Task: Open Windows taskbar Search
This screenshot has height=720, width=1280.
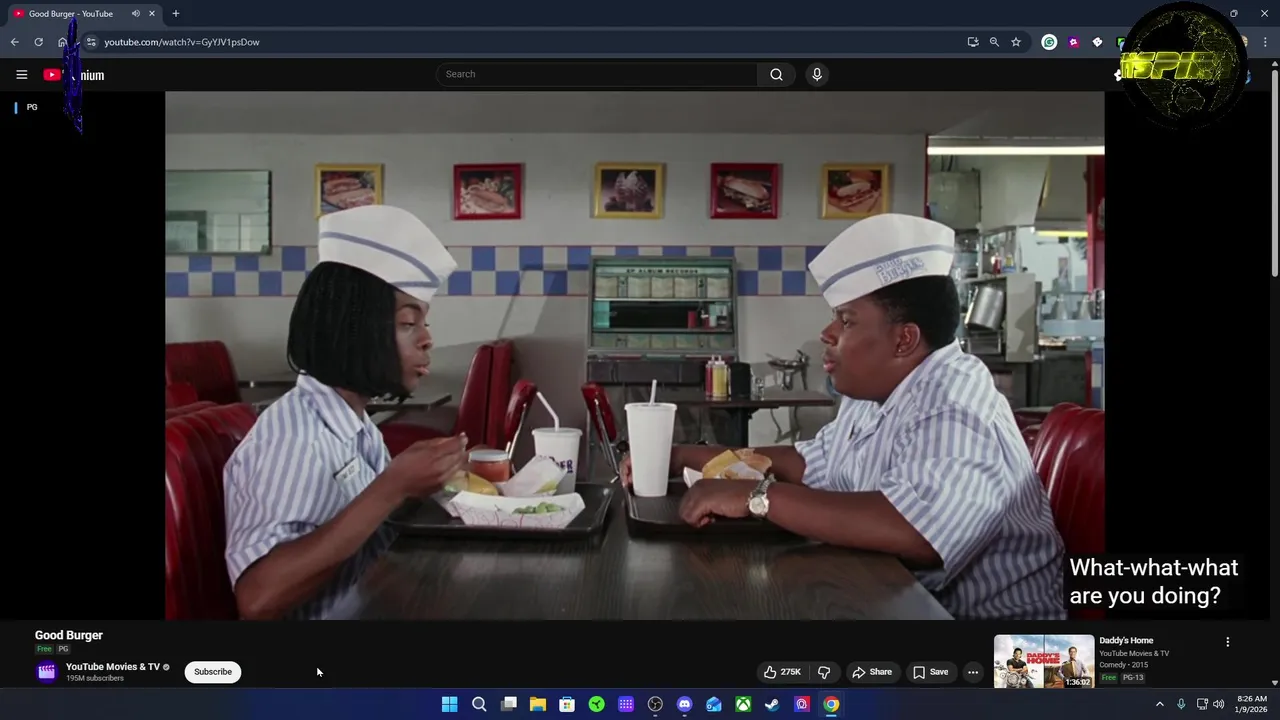Action: pos(479,704)
